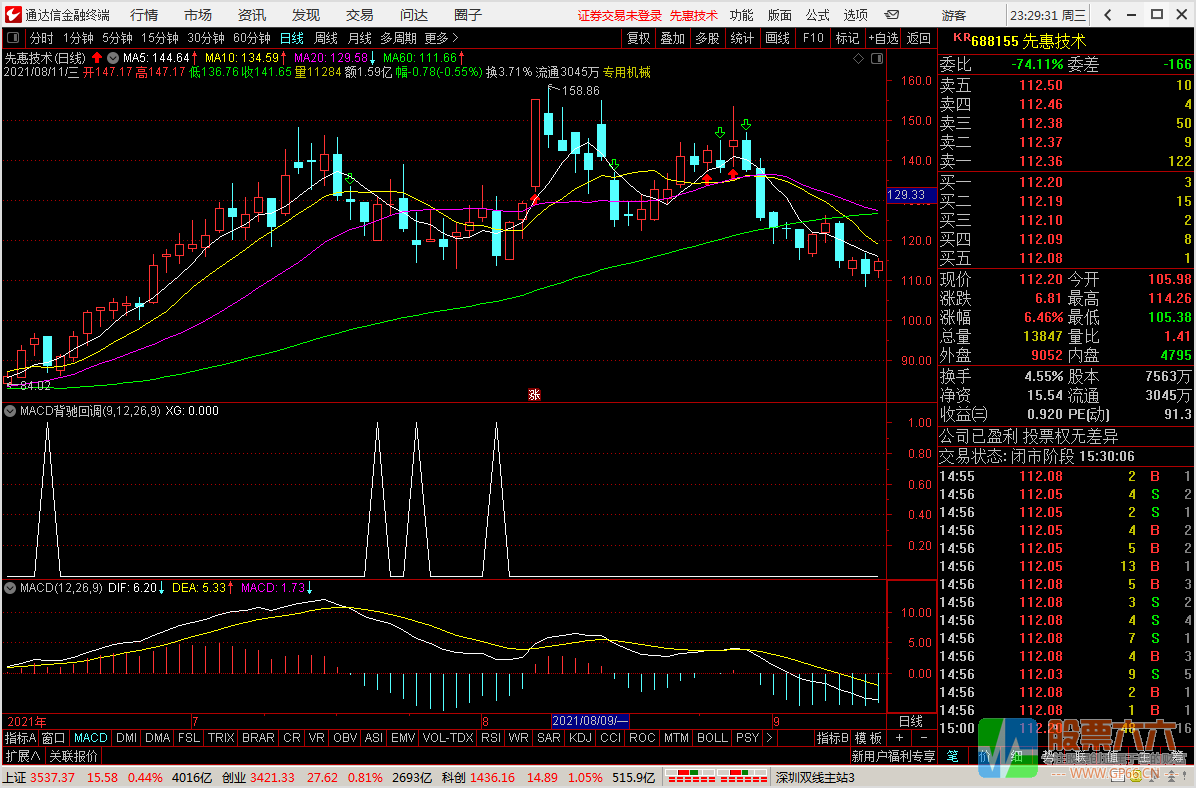Click the 上证 3537.37 index in status bar
This screenshot has height=788, width=1196.
40,777
